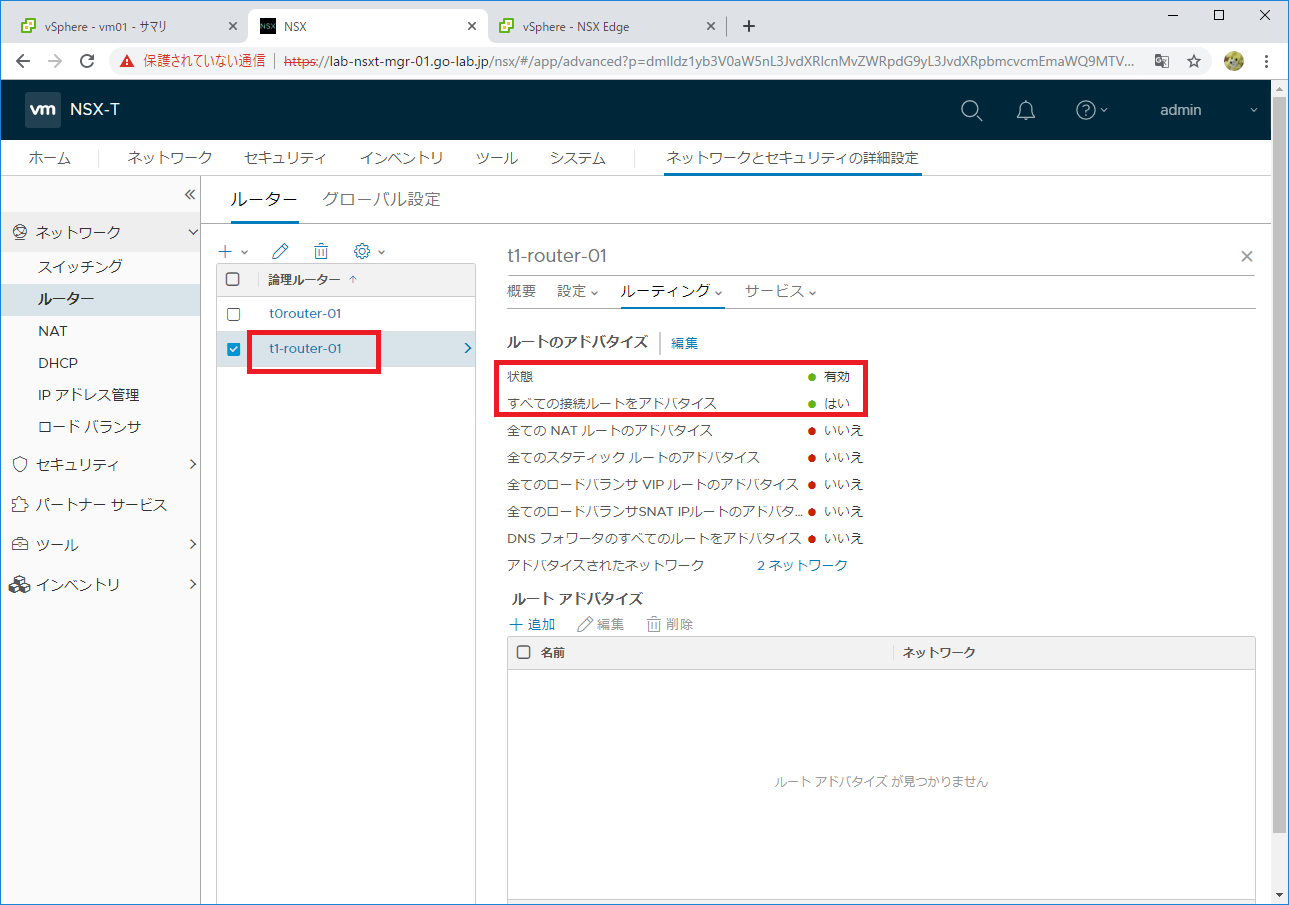Screen dimensions: 1289x905
Task: Go to the ホーム top menu
Action: 49,158
